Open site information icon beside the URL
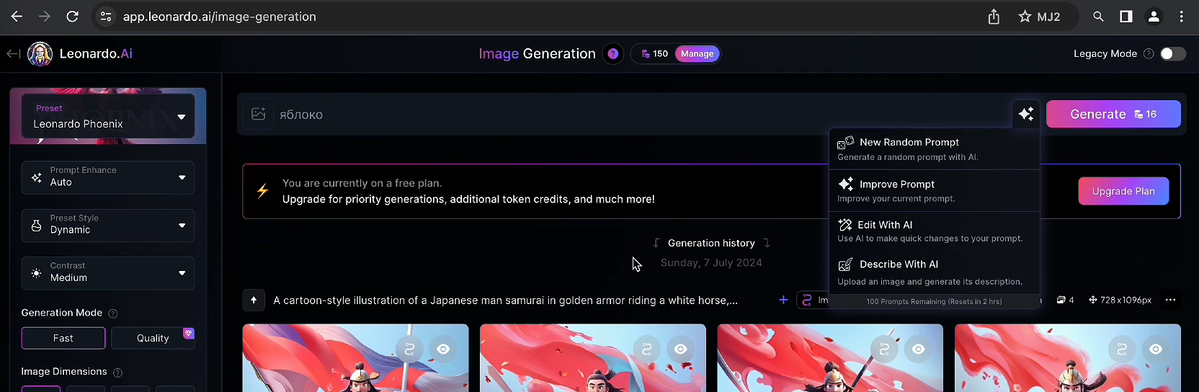Viewport: 1199px width, 392px height. click(106, 16)
